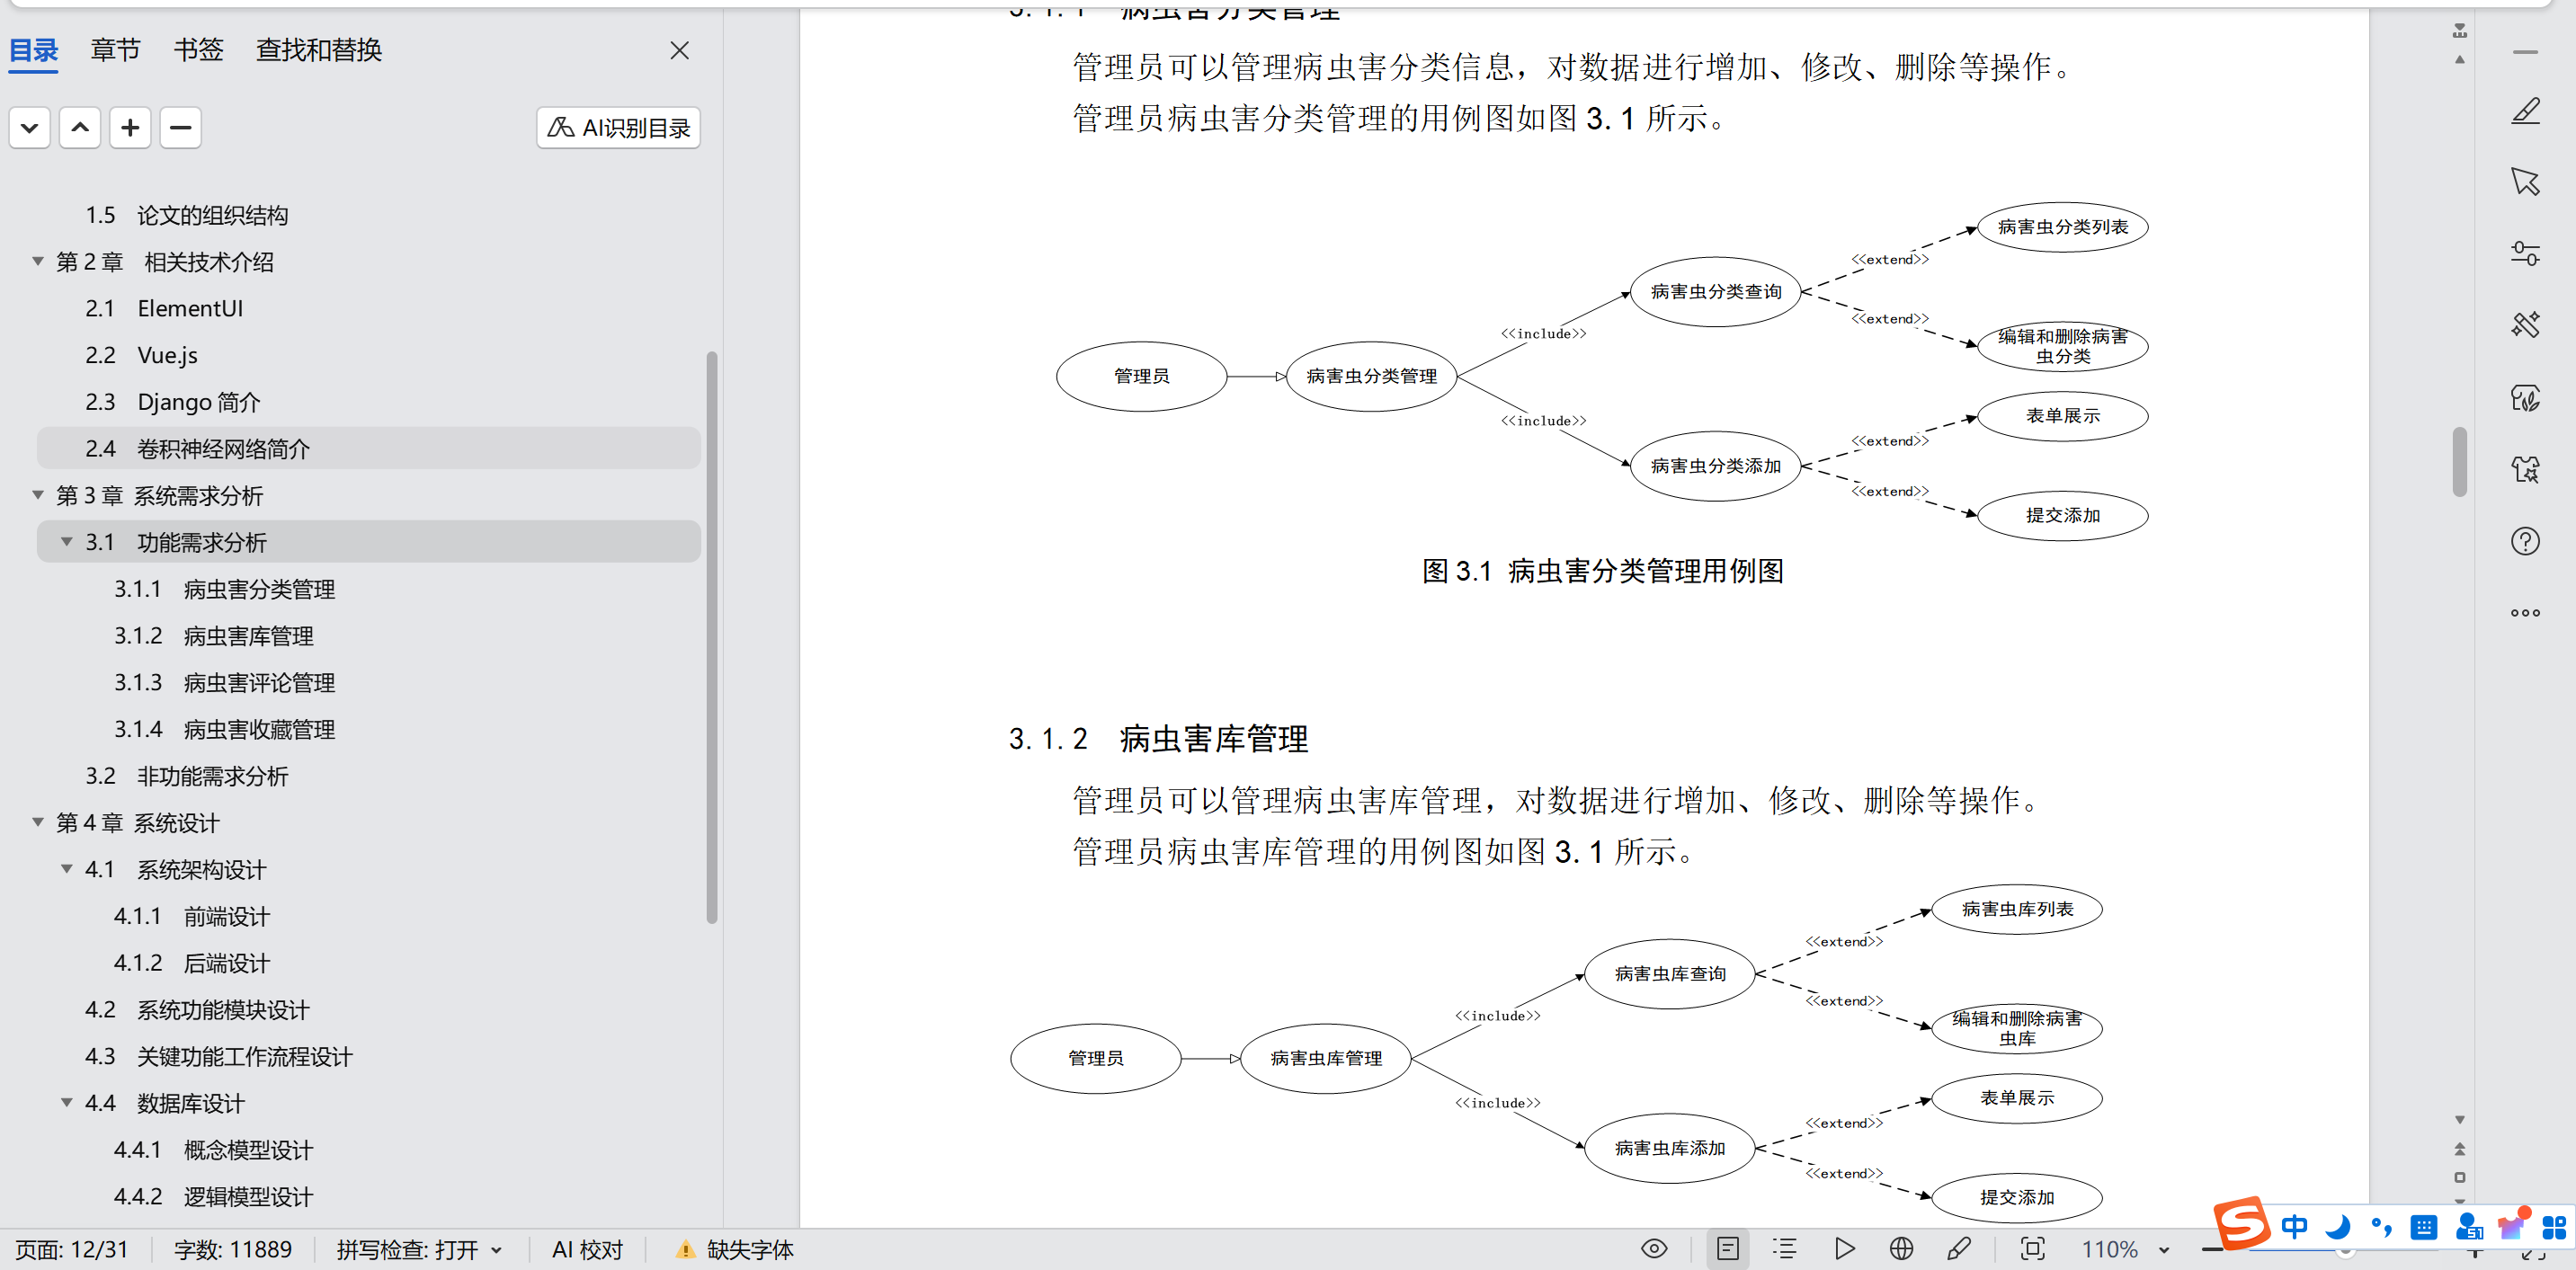Open the leaf theme skin icon
The height and width of the screenshot is (1270, 2576).
coord(2525,398)
